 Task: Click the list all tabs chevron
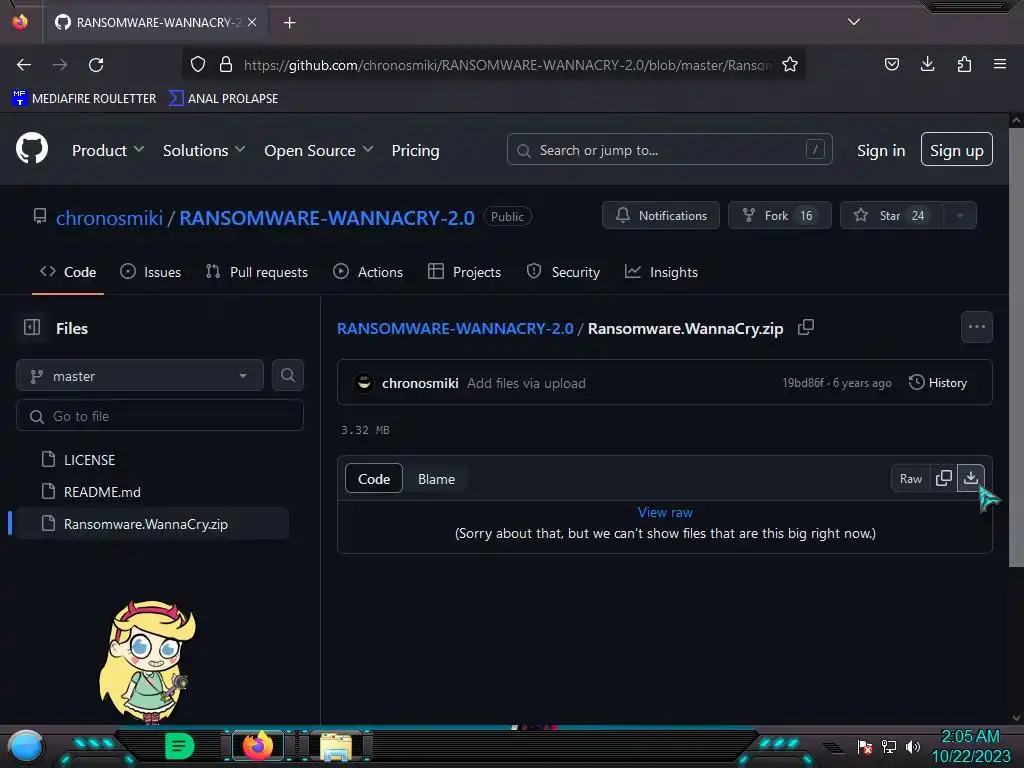(854, 22)
